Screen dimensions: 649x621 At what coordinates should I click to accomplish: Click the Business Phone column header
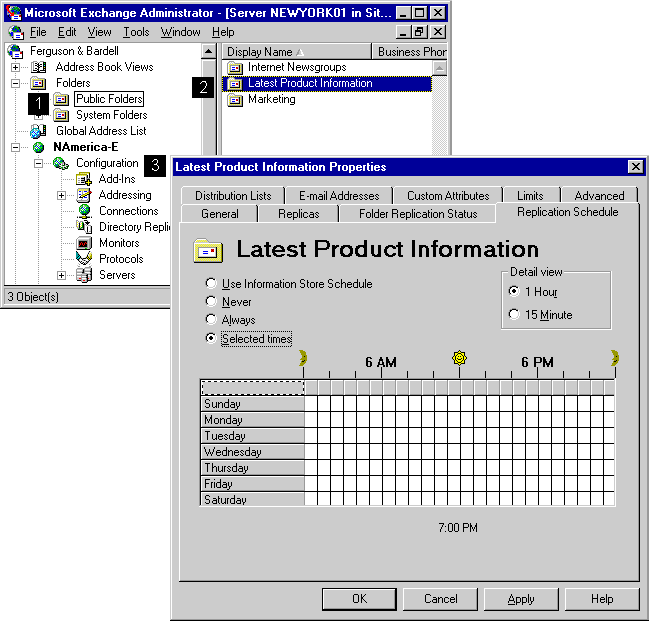(x=409, y=52)
